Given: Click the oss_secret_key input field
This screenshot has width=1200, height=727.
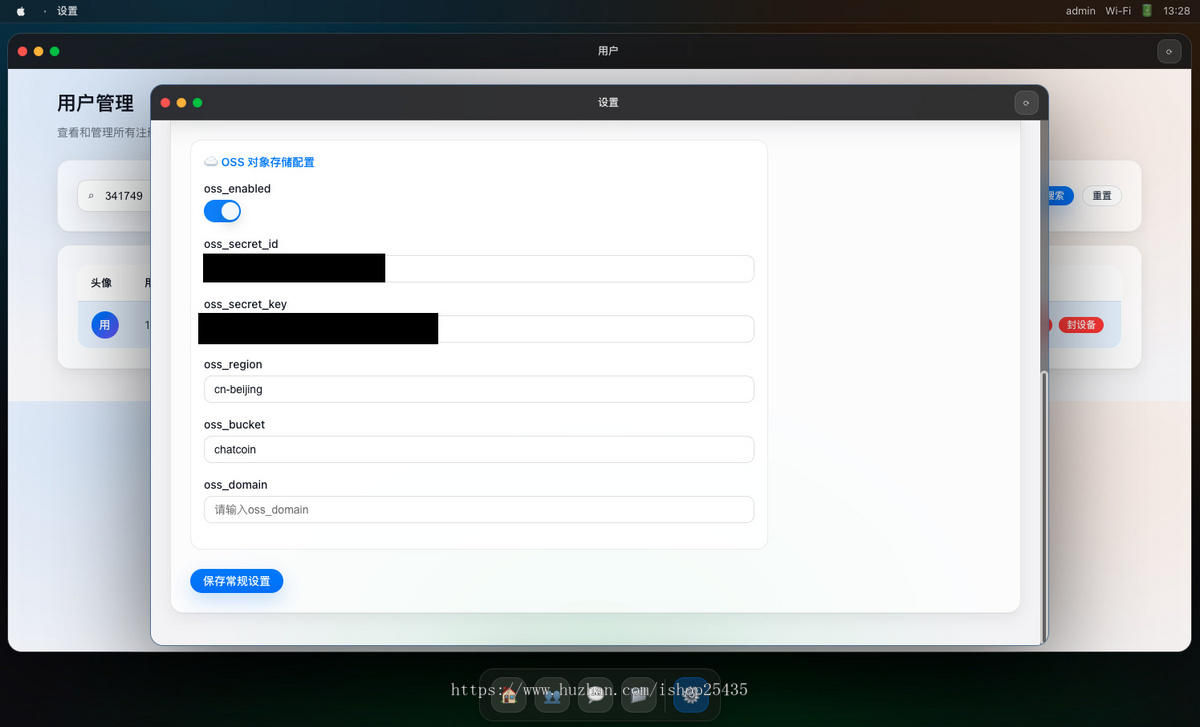Looking at the screenshot, I should coord(478,329).
